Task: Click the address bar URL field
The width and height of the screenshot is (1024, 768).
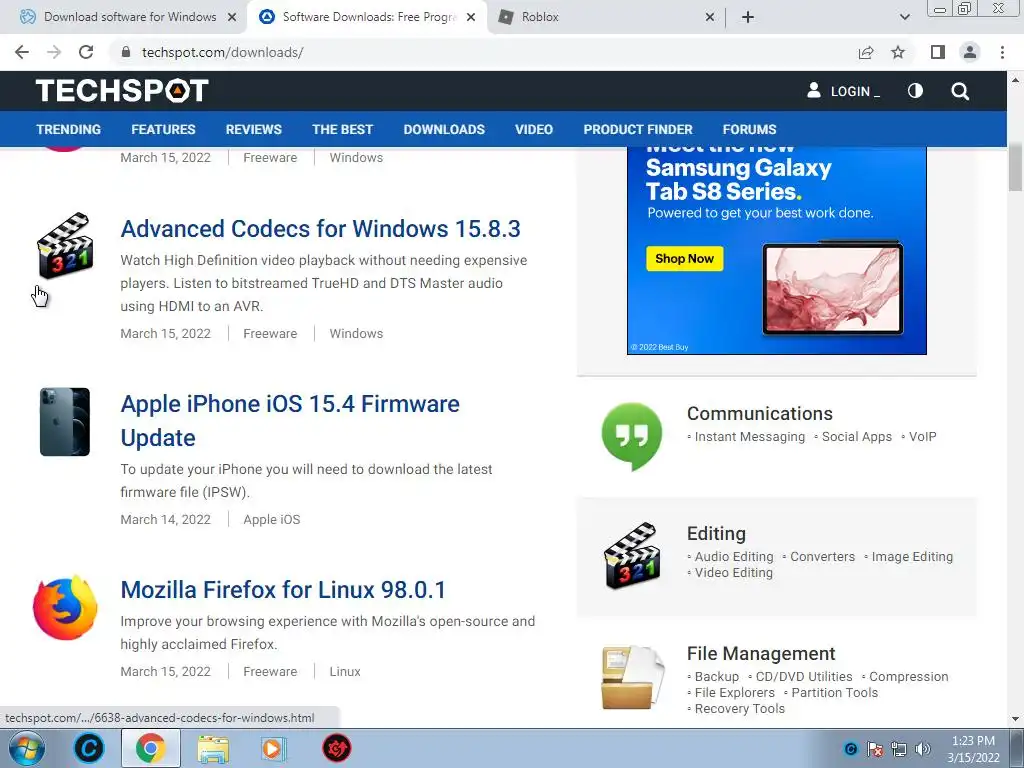Action: click(483, 52)
